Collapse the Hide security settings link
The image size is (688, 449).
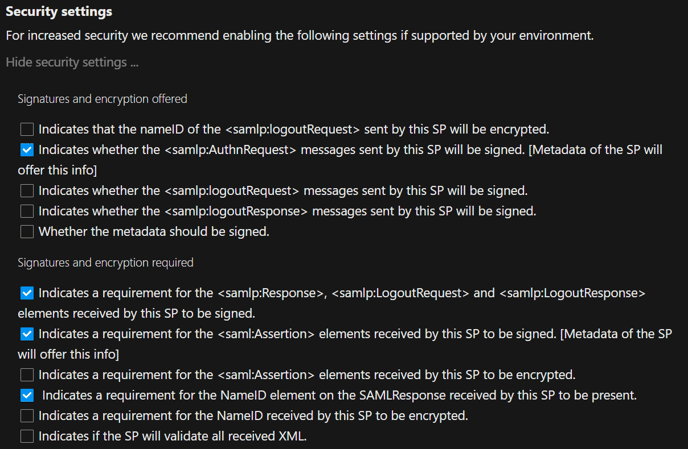(x=72, y=62)
